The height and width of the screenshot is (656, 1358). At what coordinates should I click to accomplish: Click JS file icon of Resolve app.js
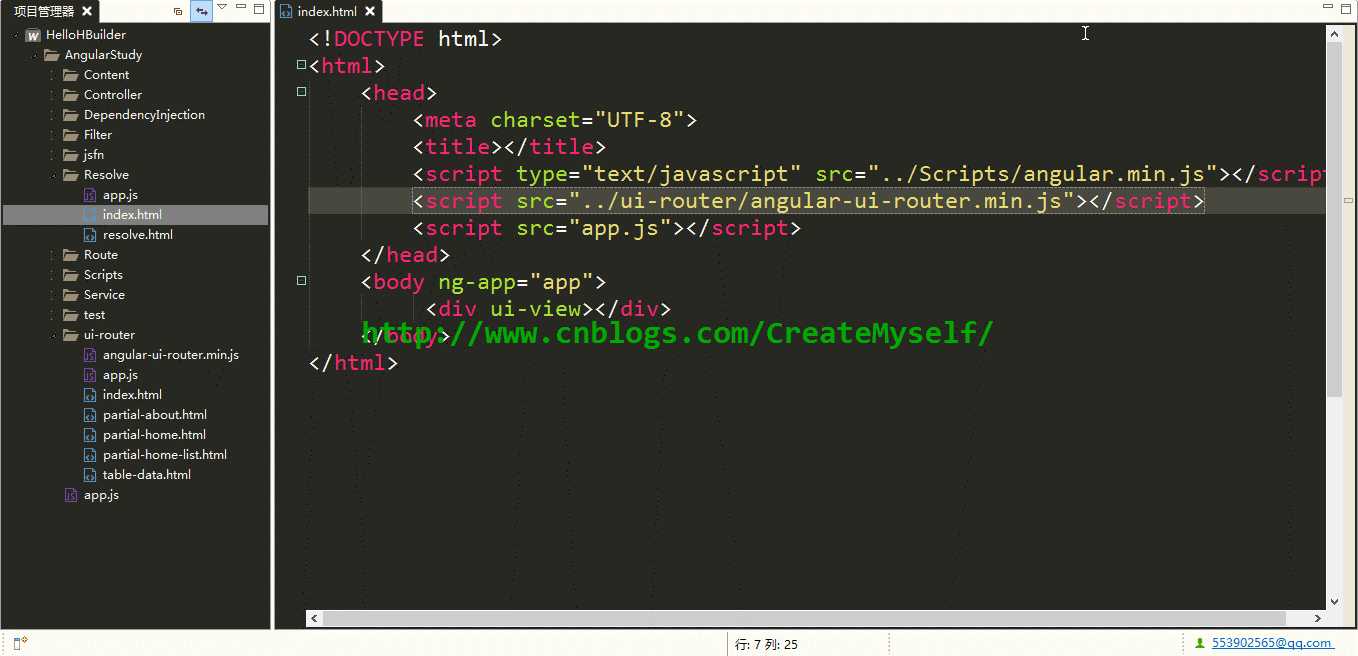(x=90, y=195)
